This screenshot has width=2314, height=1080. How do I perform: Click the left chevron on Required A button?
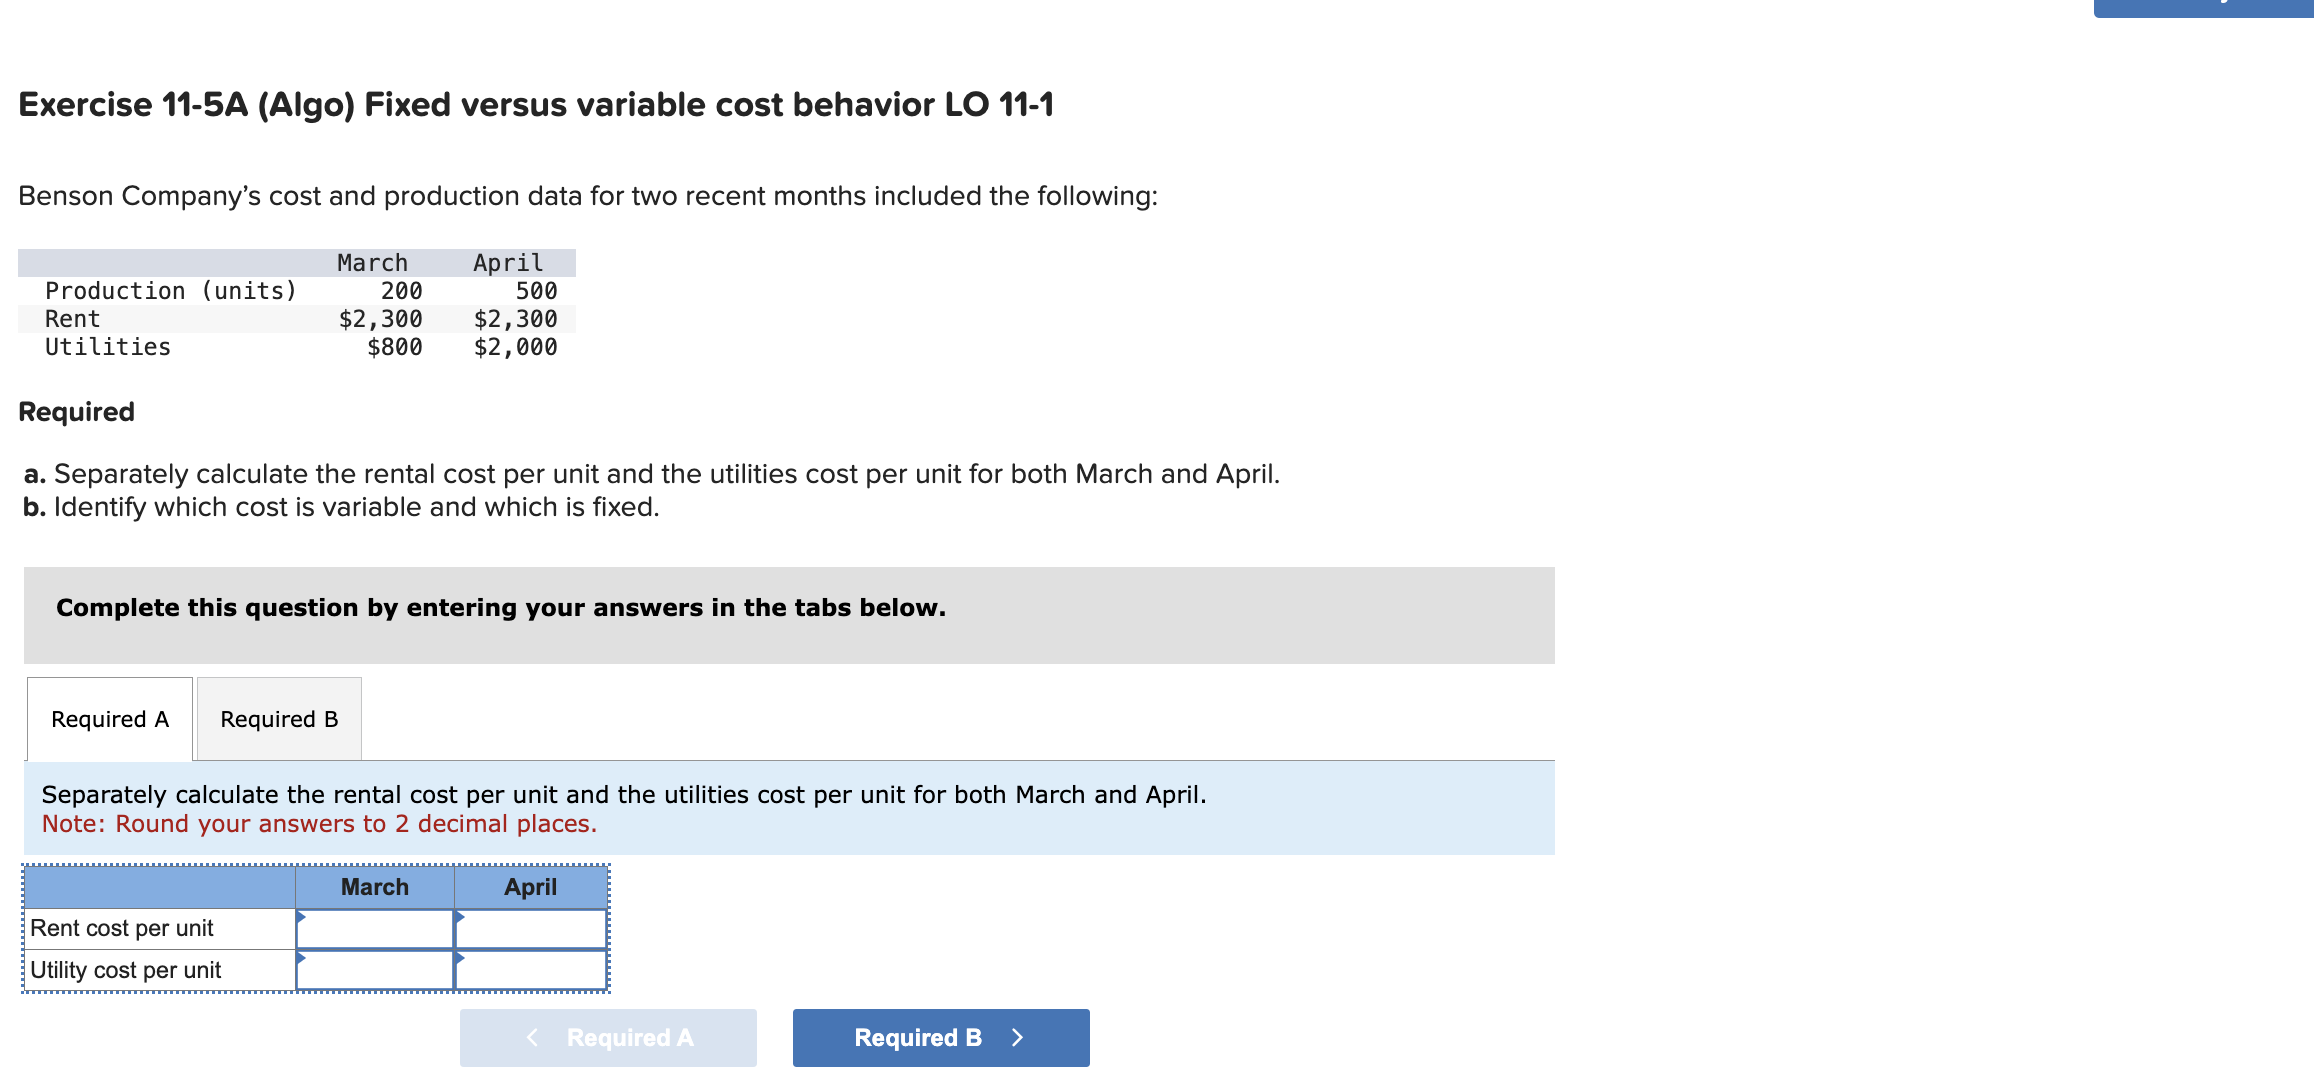coord(532,1038)
